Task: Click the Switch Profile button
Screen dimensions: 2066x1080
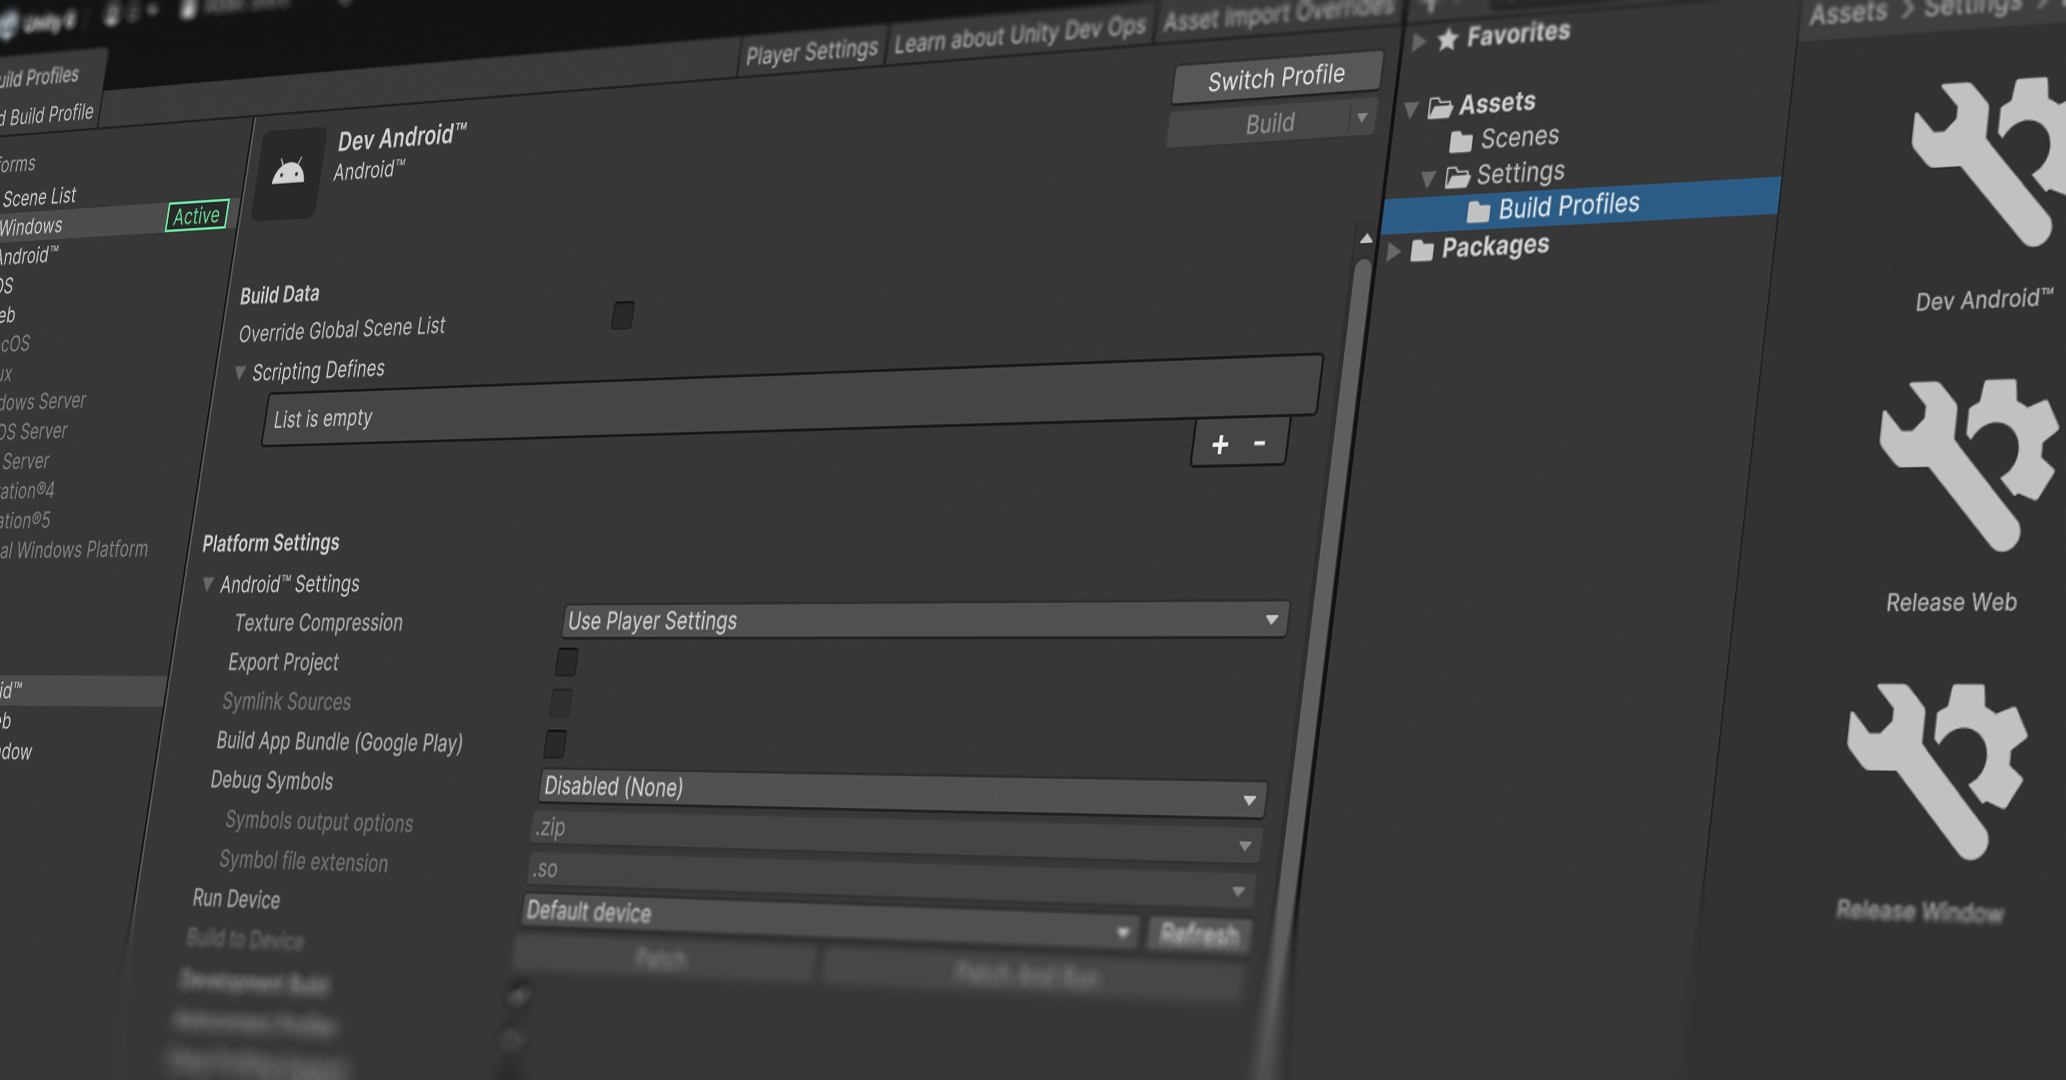Action: click(x=1277, y=77)
